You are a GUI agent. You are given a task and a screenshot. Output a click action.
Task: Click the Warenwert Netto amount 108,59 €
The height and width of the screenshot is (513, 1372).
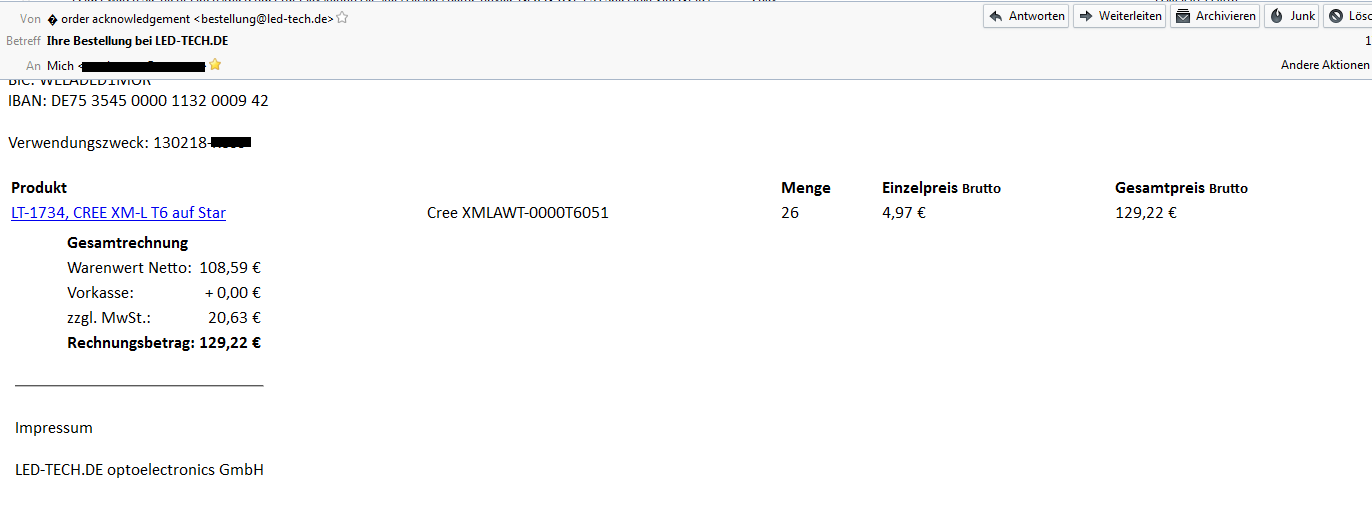tap(230, 268)
